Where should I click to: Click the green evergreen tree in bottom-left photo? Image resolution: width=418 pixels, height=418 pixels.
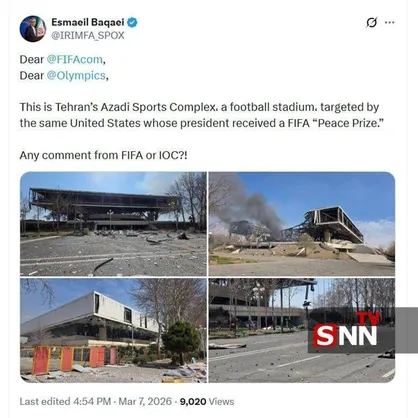pos(182,342)
